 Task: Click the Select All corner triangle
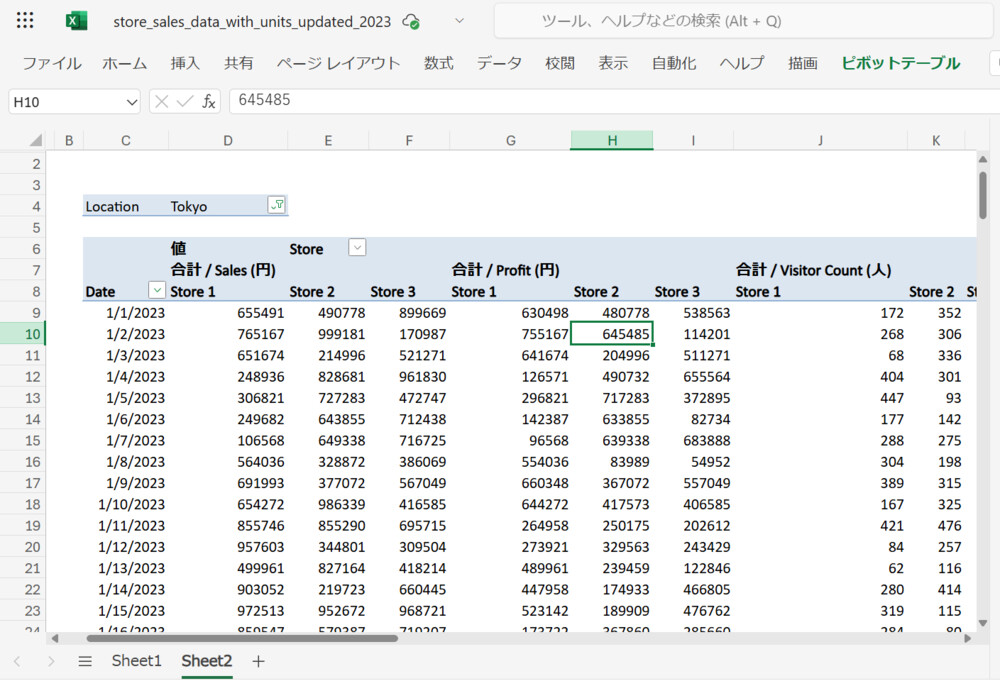tap(35, 141)
